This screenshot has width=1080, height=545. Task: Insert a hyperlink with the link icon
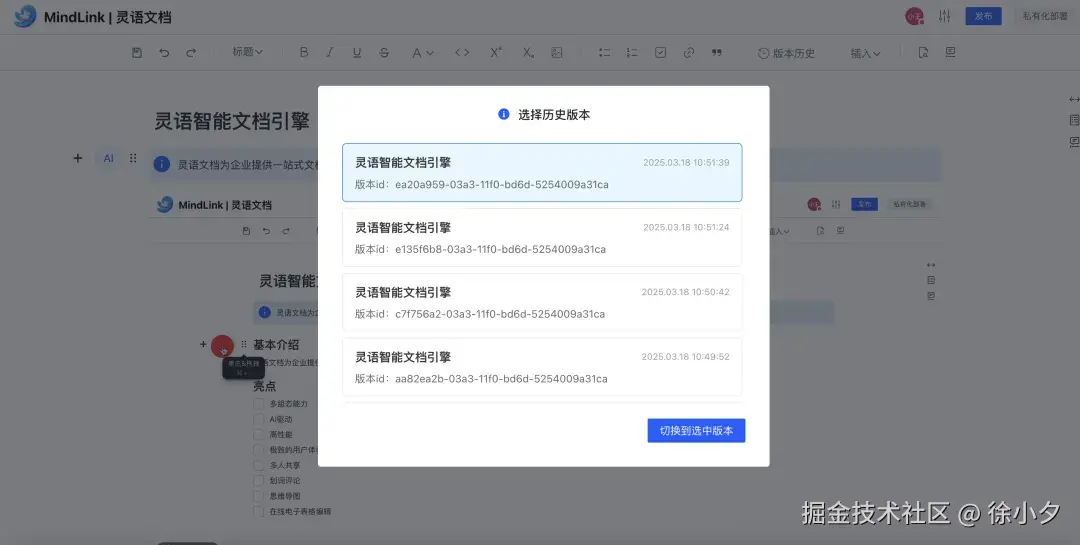(x=689, y=52)
